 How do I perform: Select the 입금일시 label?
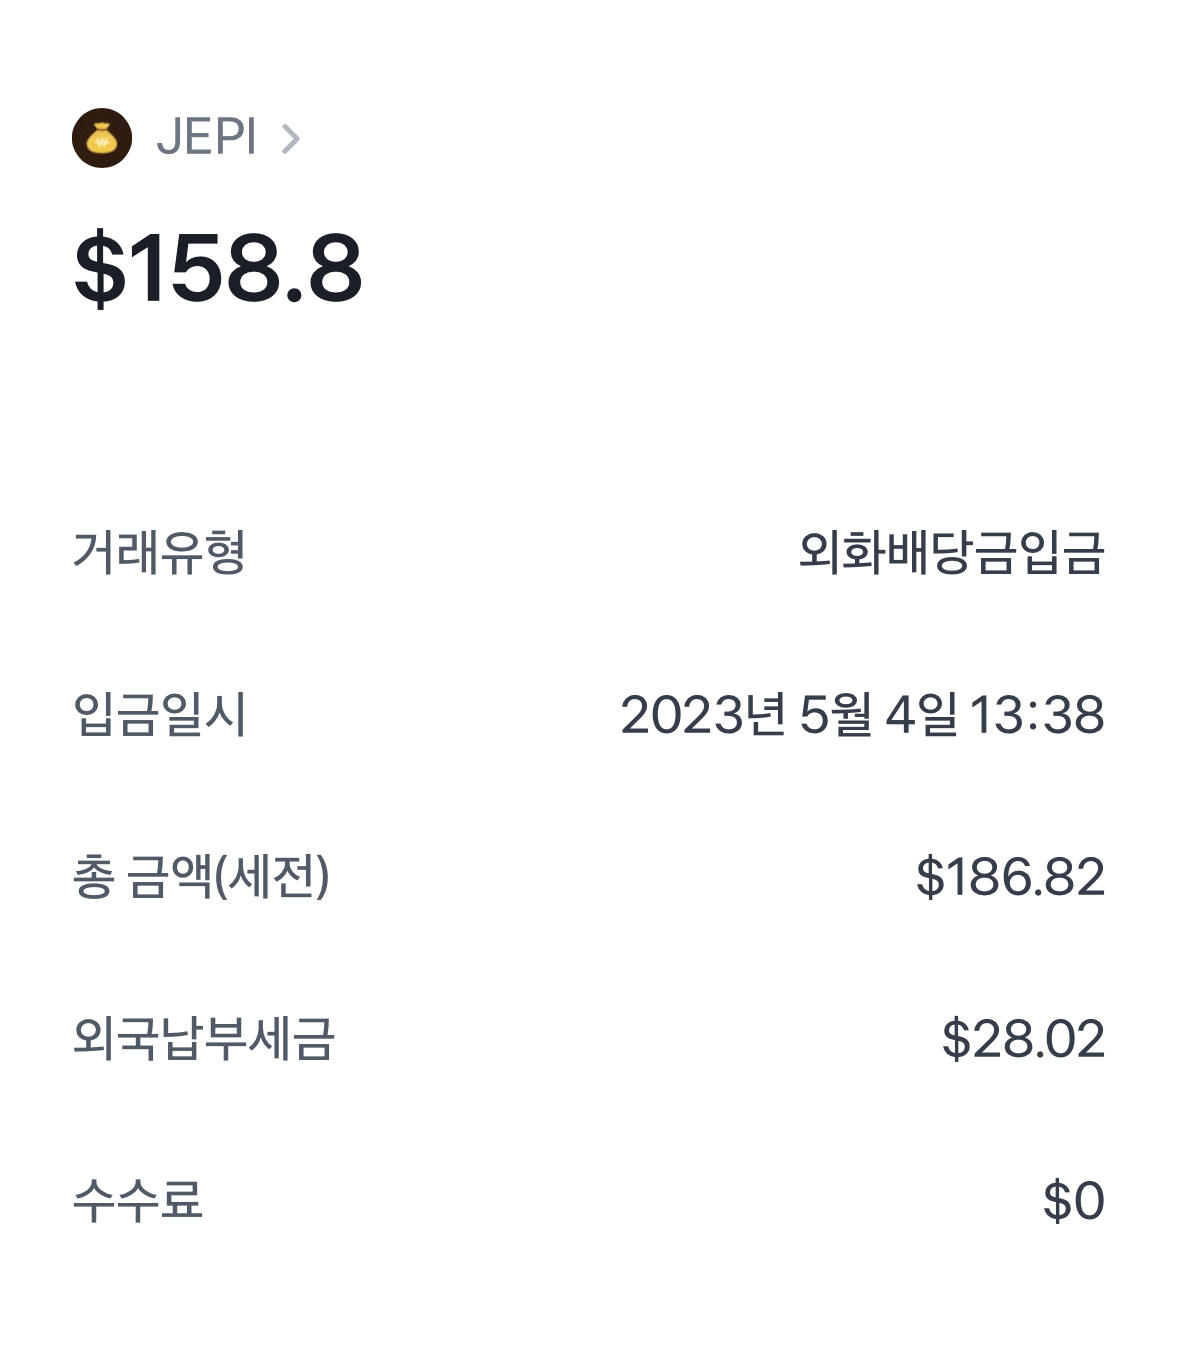pyautogui.click(x=159, y=715)
